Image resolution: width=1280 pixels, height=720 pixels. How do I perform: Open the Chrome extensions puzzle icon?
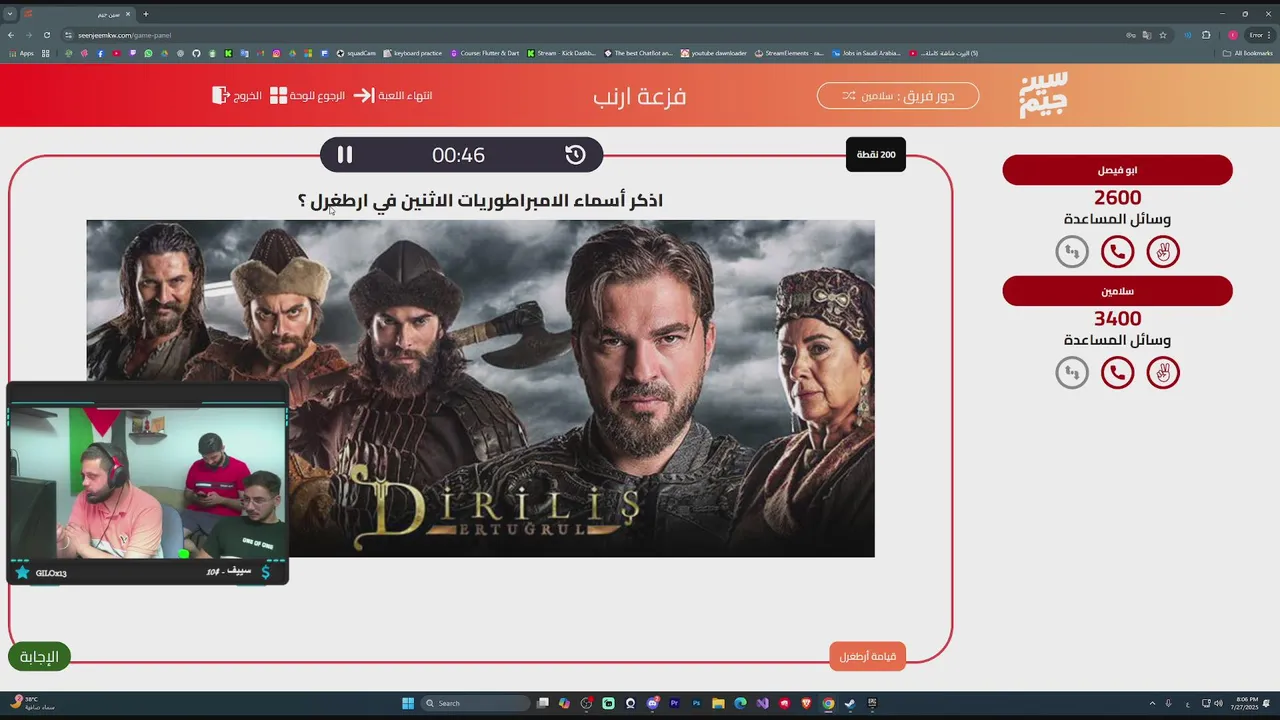(x=1206, y=35)
